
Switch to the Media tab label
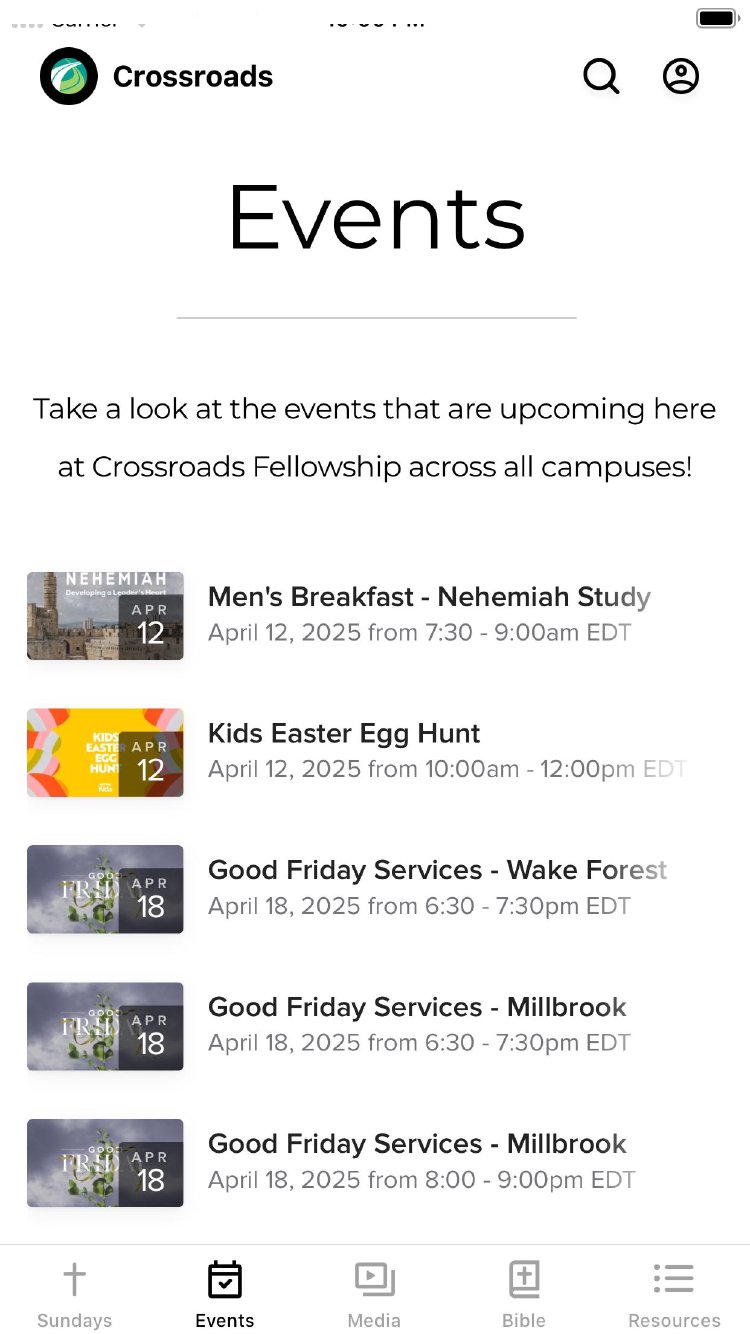374,1321
